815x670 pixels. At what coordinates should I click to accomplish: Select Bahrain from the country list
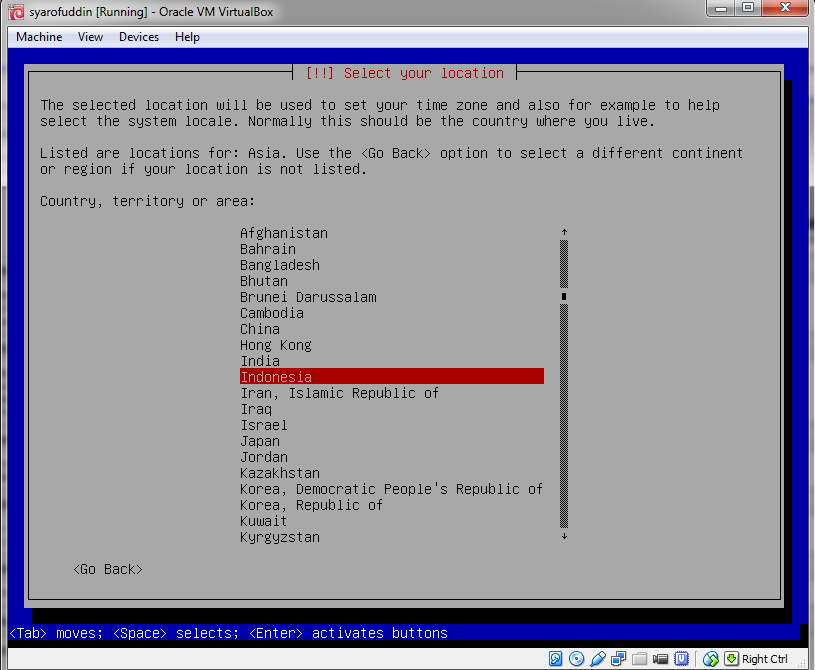268,249
